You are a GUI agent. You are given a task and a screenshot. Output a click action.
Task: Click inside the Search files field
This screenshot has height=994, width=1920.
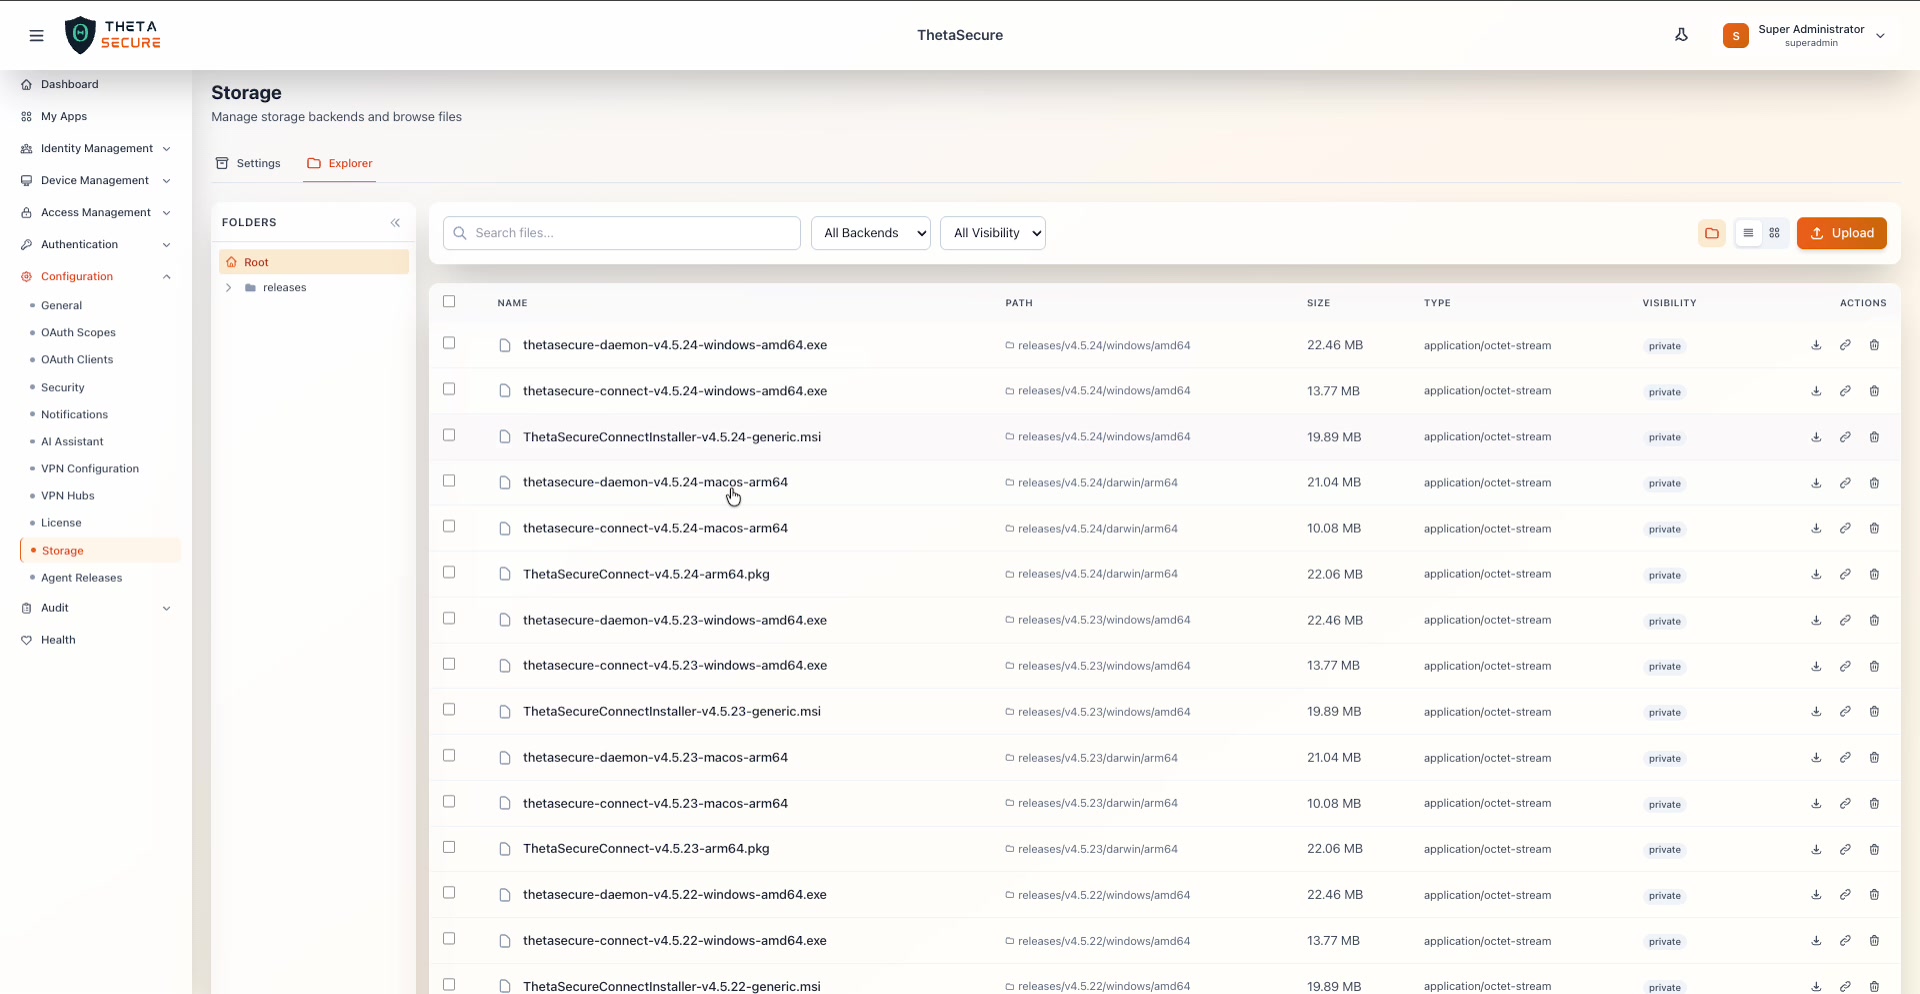click(621, 232)
